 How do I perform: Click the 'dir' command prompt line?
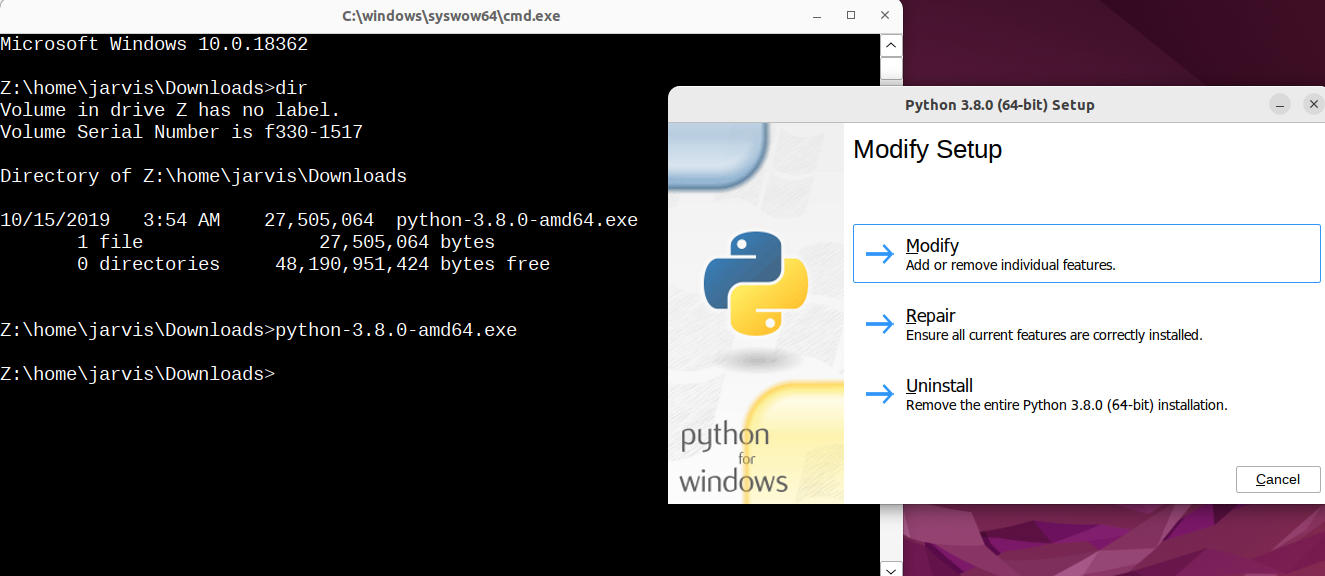[154, 88]
